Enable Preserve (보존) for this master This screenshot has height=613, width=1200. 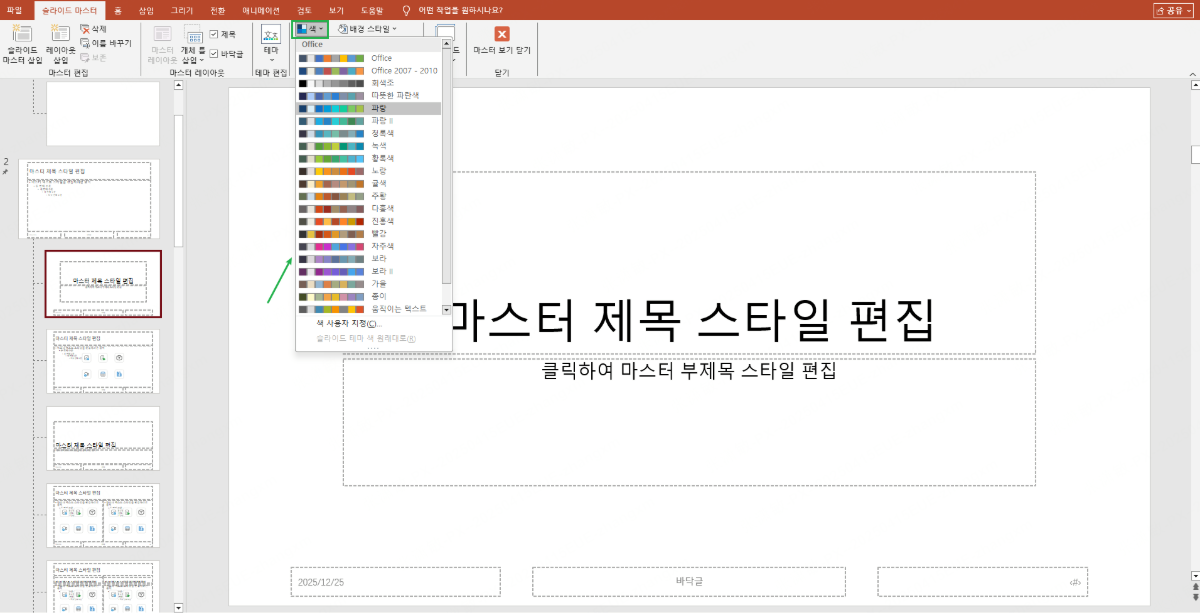(96, 57)
